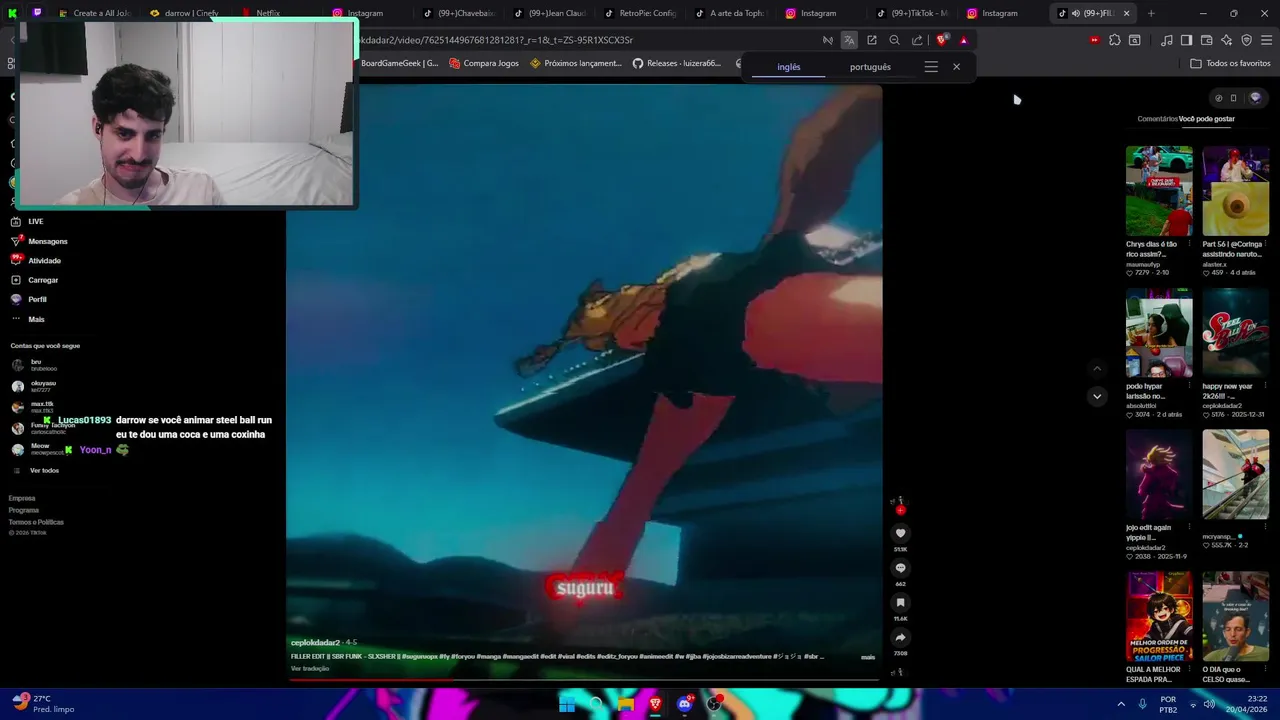The height and width of the screenshot is (720, 1280).
Task: Select 'português' in translate popup
Action: [870, 67]
